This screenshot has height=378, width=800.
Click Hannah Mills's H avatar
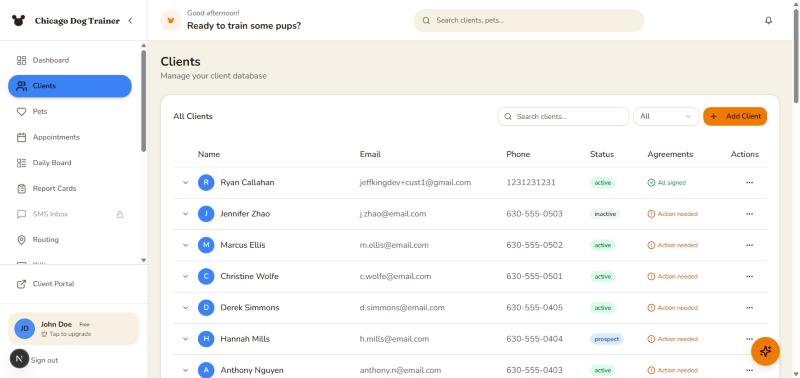[x=206, y=339]
